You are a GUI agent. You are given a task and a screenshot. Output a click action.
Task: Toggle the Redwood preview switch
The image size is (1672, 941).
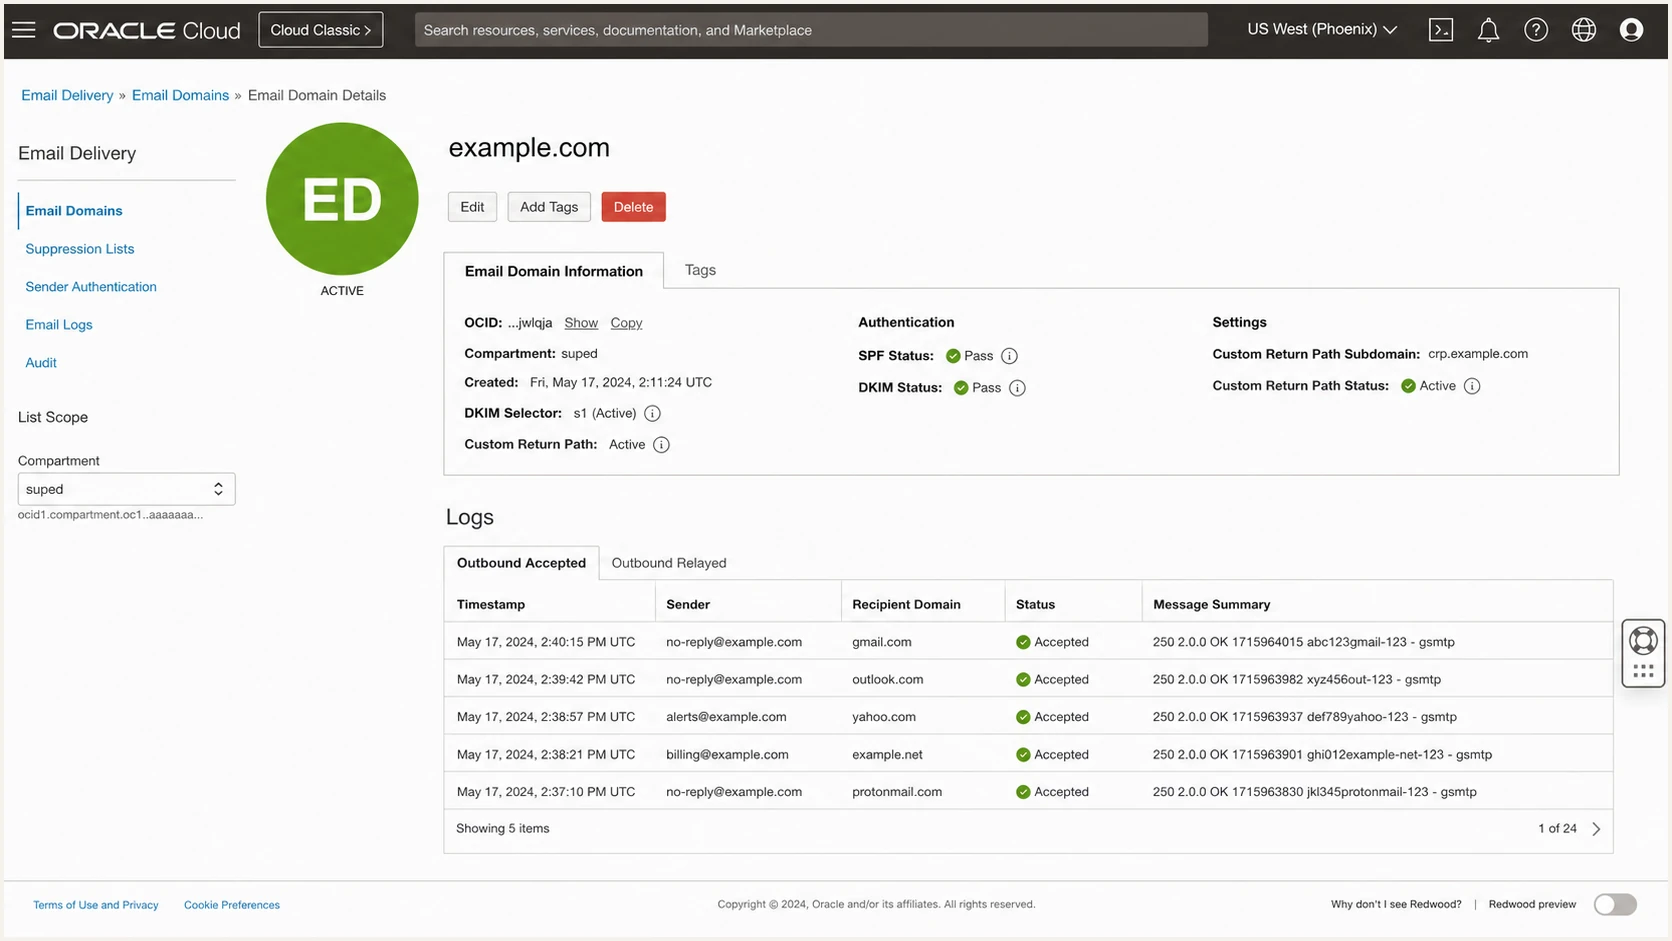1615,905
